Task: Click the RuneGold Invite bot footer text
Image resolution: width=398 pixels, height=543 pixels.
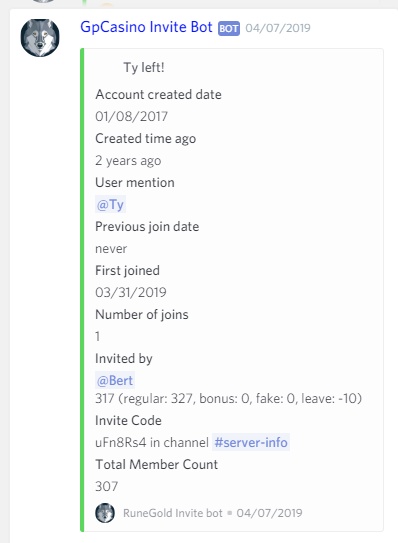Action: tap(173, 513)
